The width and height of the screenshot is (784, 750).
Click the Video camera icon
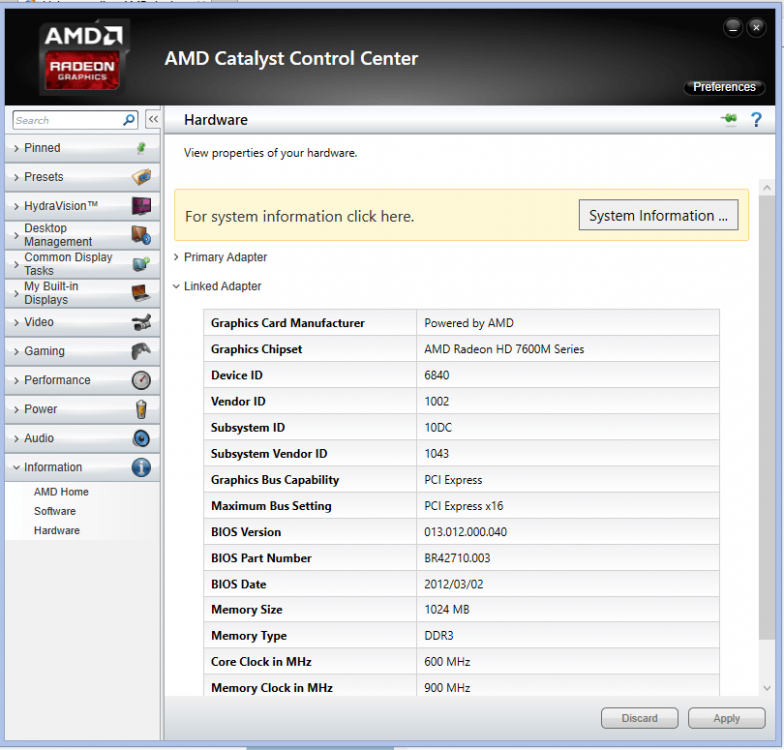coord(142,322)
